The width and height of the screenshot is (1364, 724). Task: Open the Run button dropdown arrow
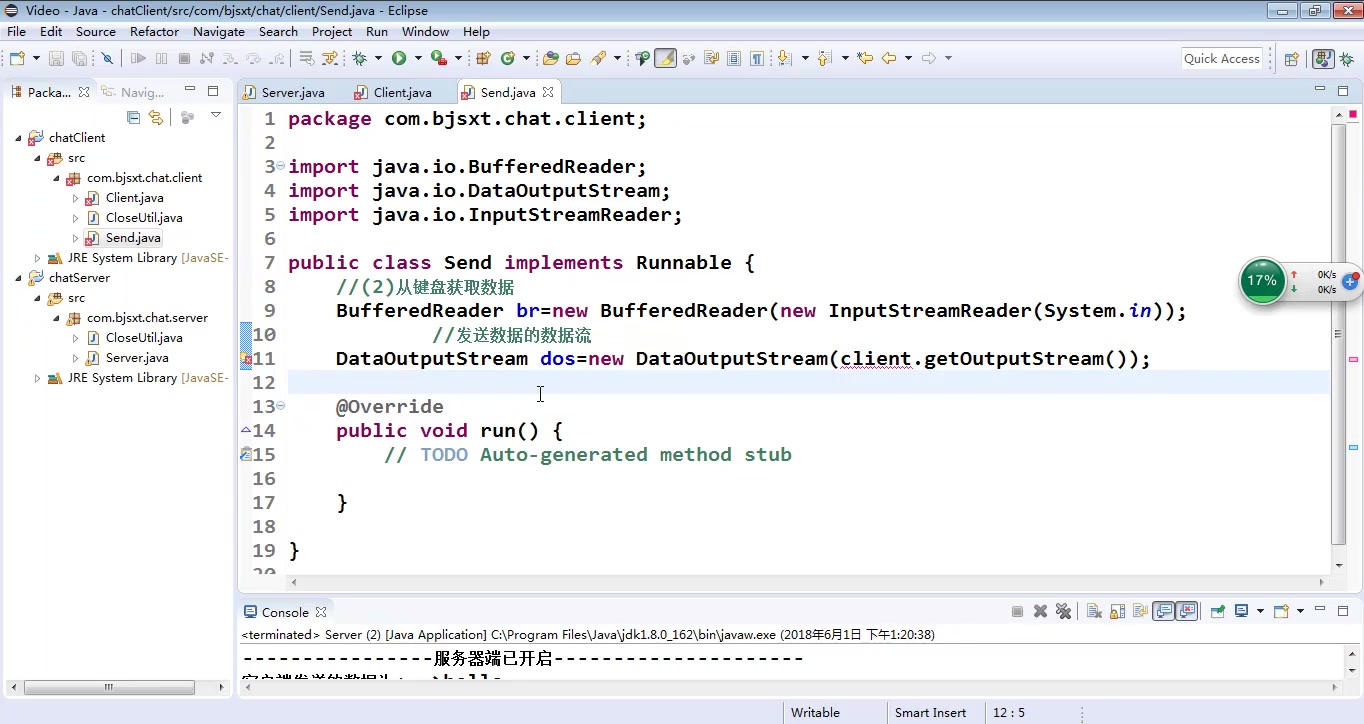click(418, 58)
